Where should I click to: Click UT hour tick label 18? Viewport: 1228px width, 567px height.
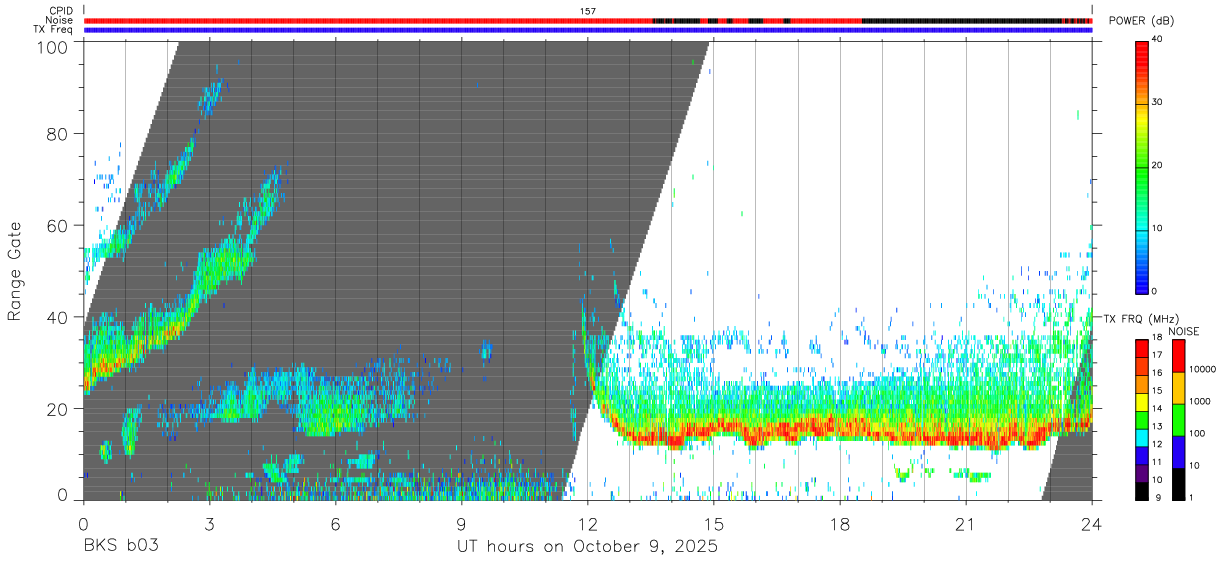tap(840, 523)
